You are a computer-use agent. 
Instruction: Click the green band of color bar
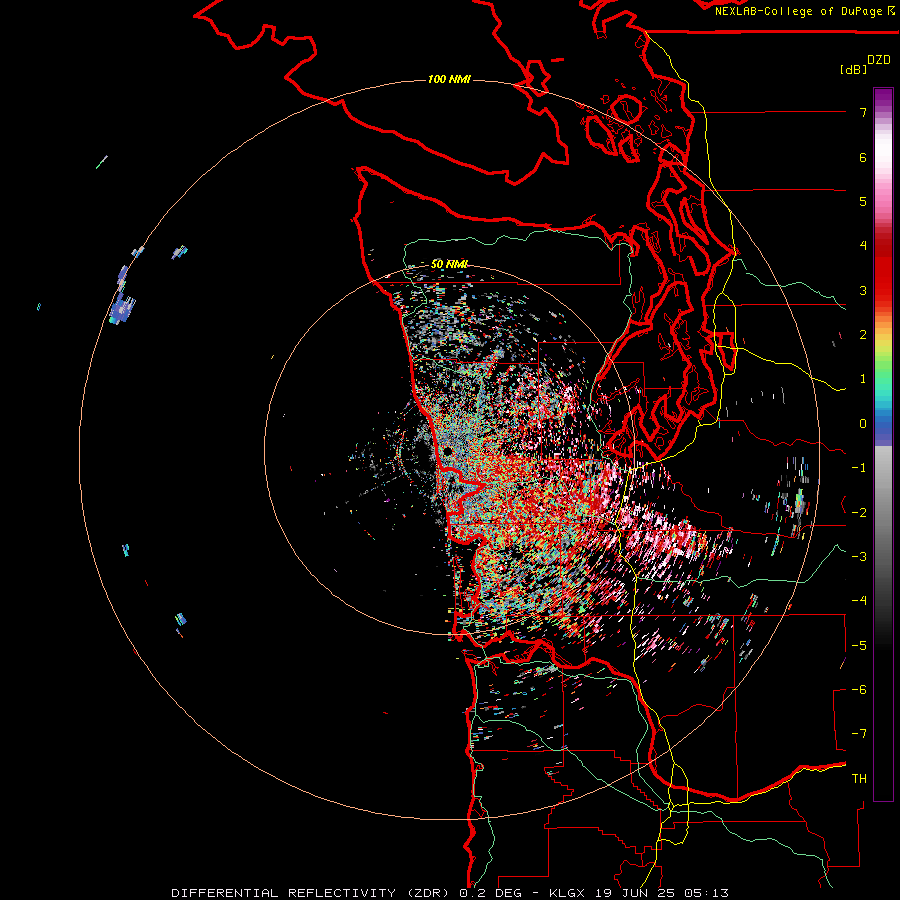tap(883, 367)
